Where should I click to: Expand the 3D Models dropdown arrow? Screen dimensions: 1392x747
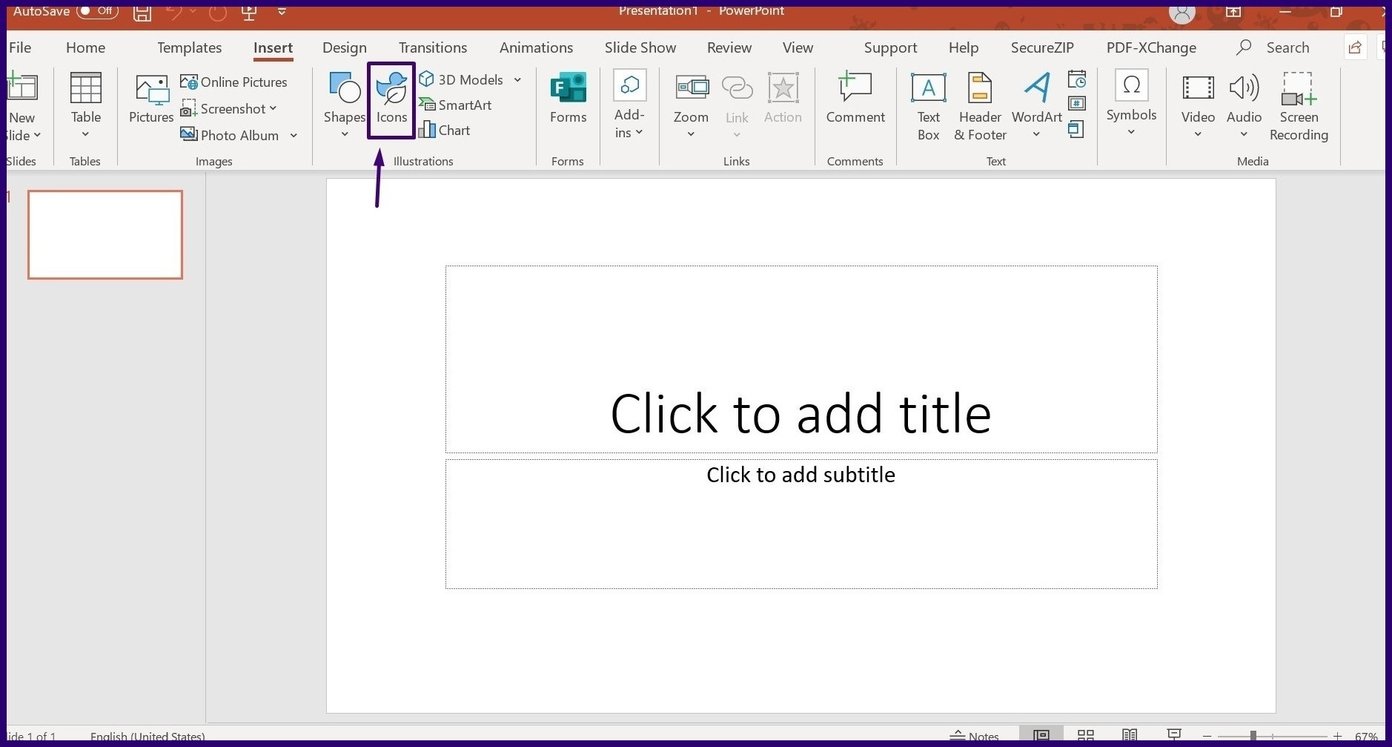point(518,80)
